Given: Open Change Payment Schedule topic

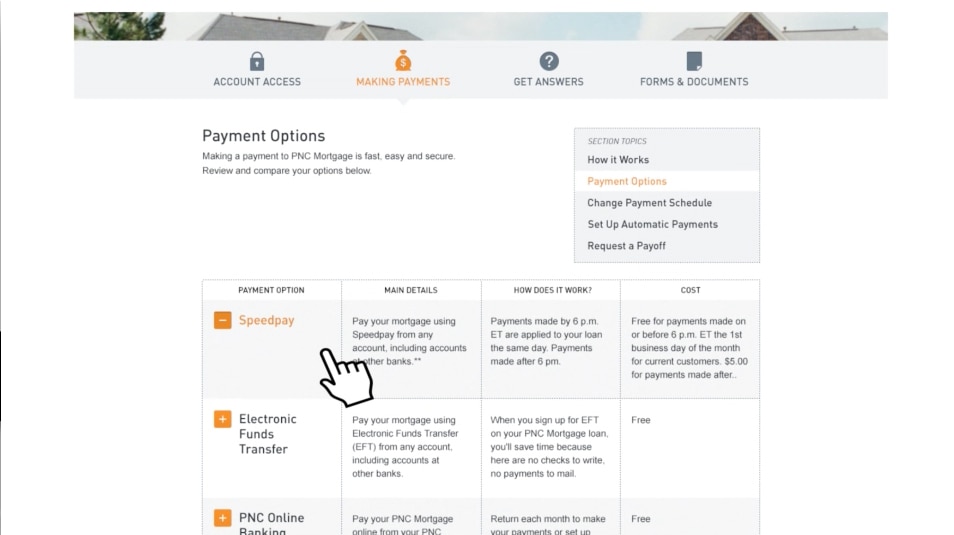Looking at the screenshot, I should pyautogui.click(x=649, y=203).
